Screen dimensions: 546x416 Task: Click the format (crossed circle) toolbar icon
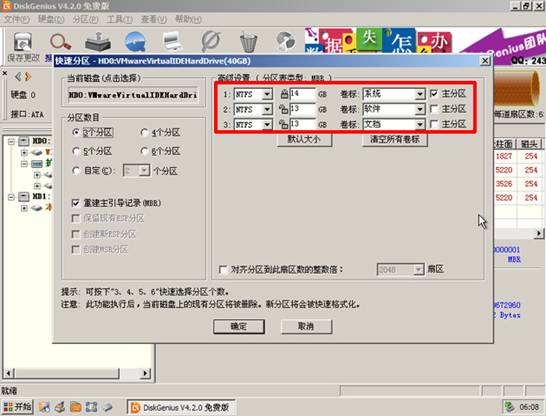(210, 42)
